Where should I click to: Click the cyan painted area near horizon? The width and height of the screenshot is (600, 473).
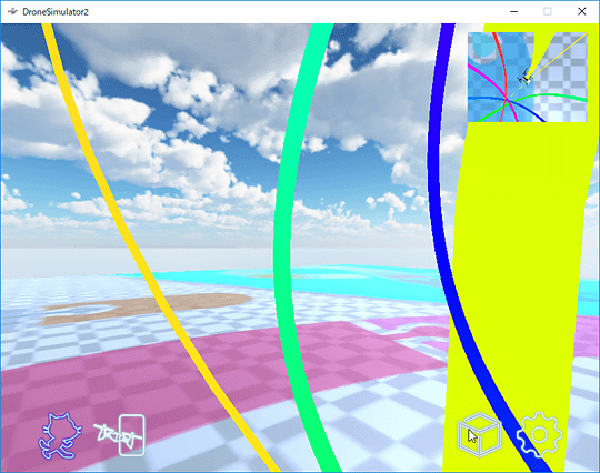click(x=344, y=283)
